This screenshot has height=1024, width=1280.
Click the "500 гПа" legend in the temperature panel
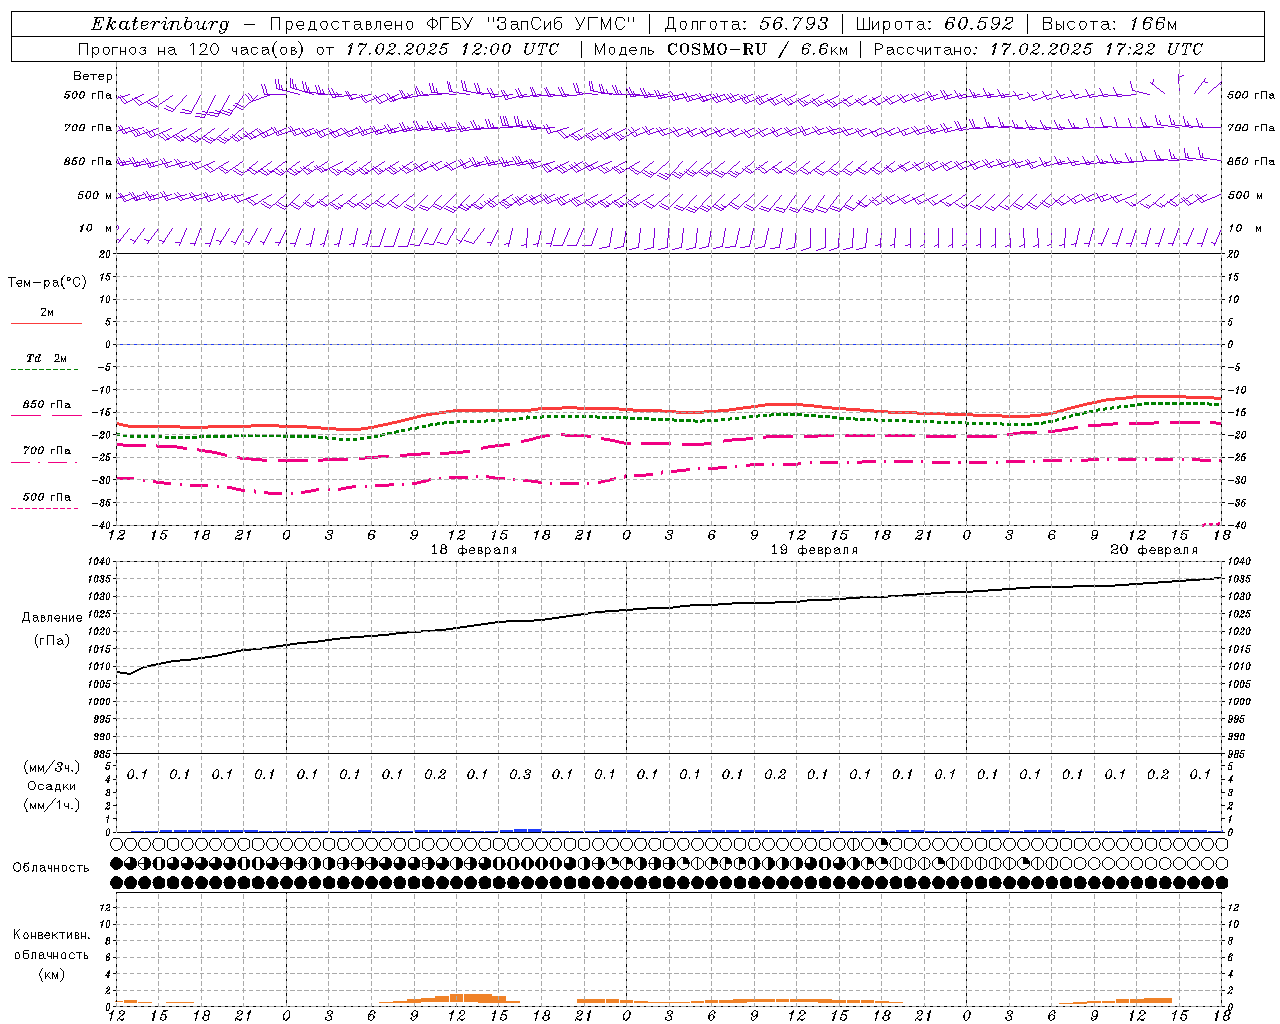click(x=46, y=497)
